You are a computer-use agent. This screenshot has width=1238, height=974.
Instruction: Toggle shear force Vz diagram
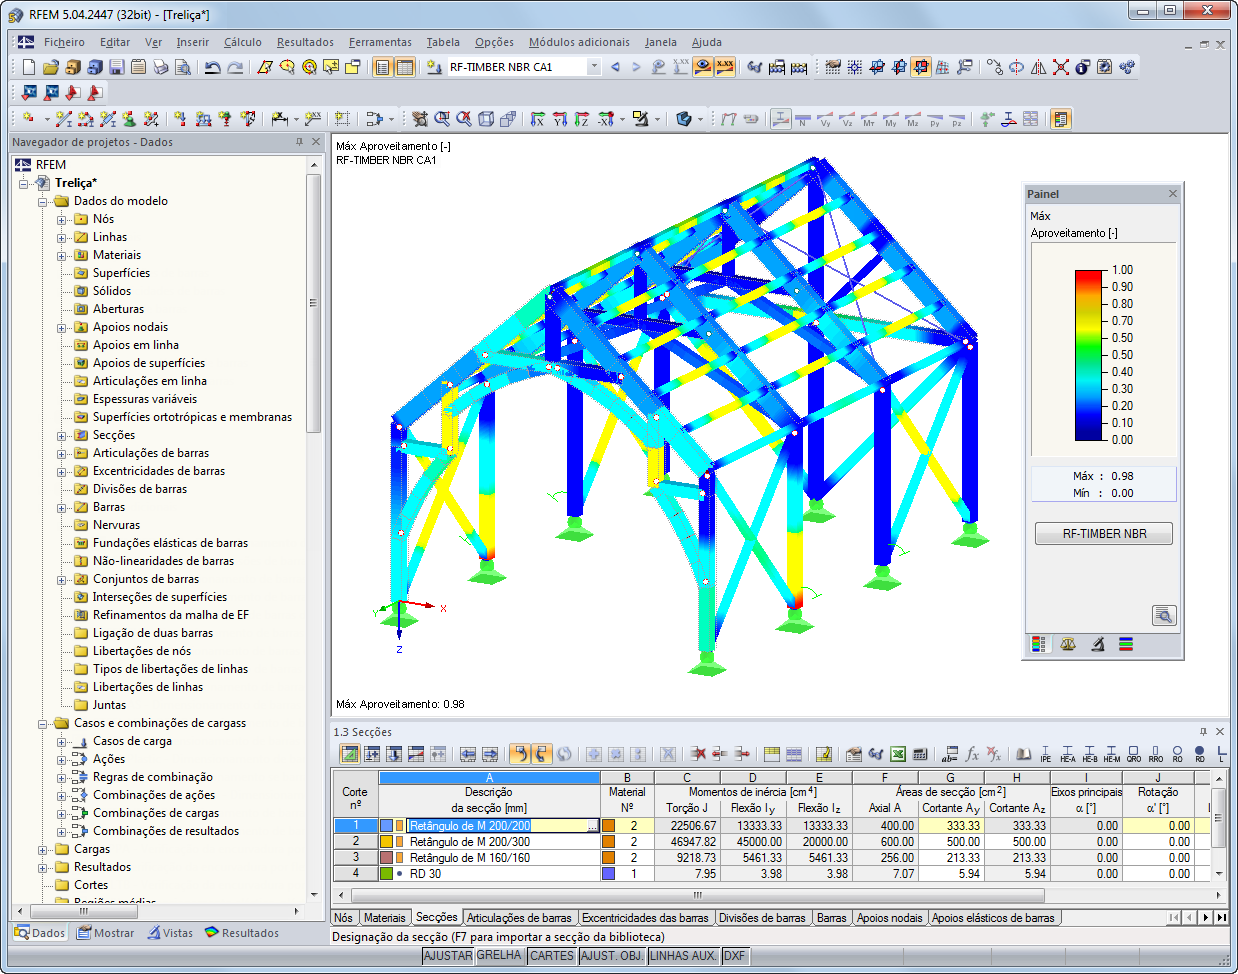coord(847,119)
